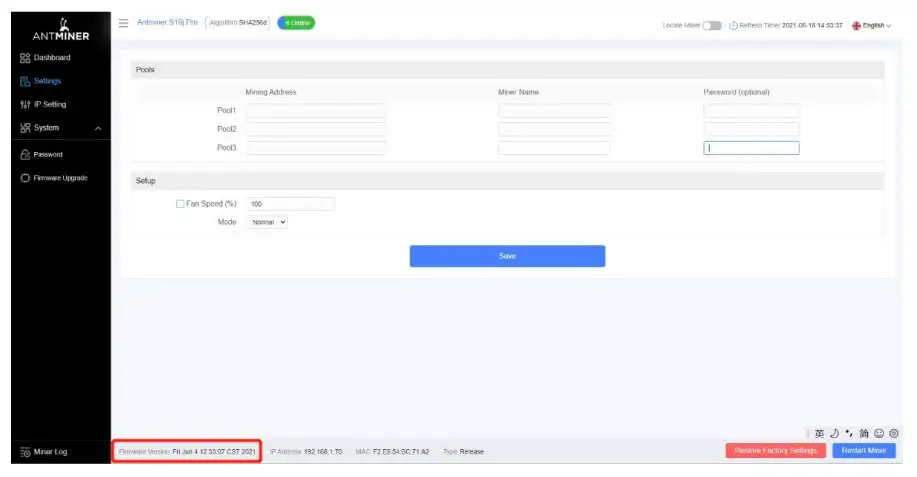
Task: Open Settings in the sidebar
Action: coord(47,81)
